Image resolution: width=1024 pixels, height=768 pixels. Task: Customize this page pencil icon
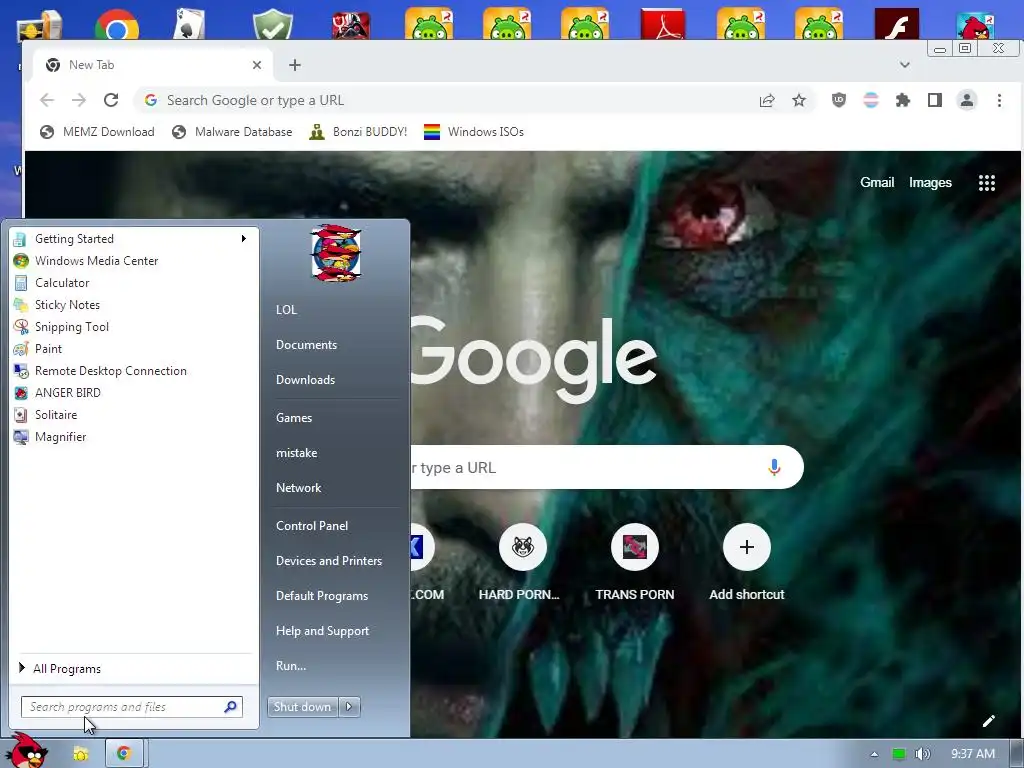point(989,721)
